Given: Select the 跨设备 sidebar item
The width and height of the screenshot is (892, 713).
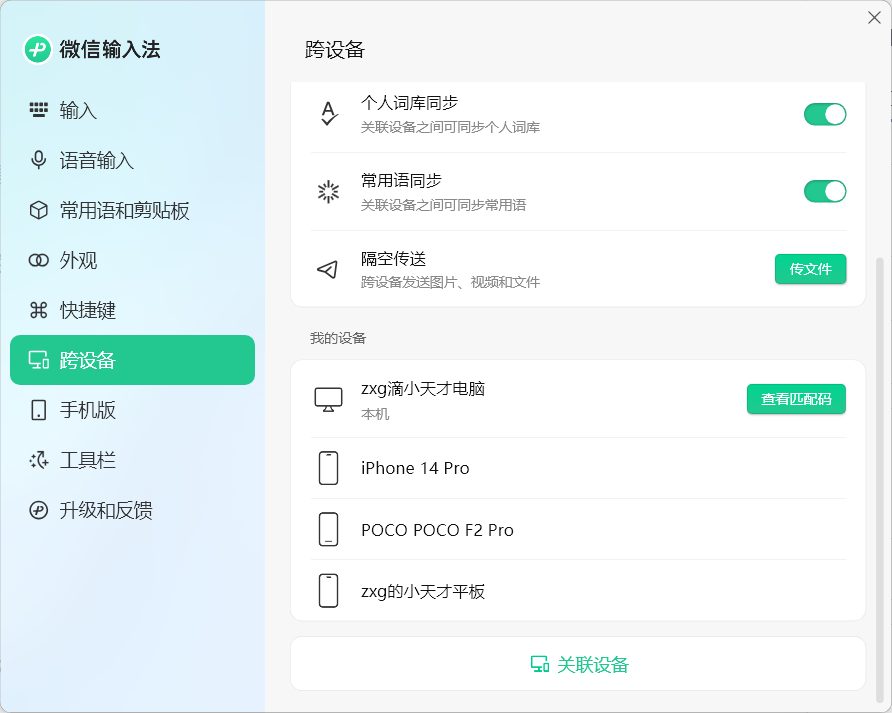Looking at the screenshot, I should tap(133, 360).
